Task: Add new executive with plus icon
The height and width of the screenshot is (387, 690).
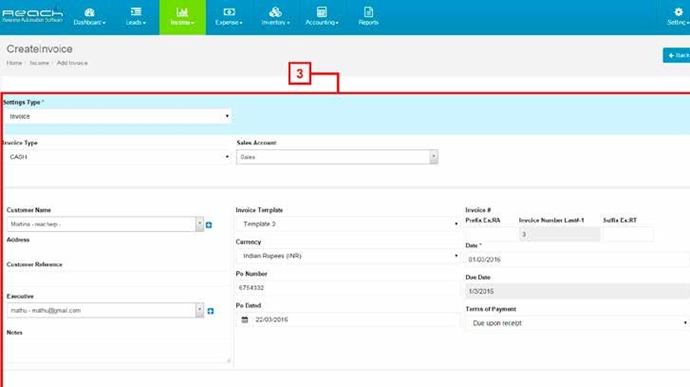Action: 210,311
